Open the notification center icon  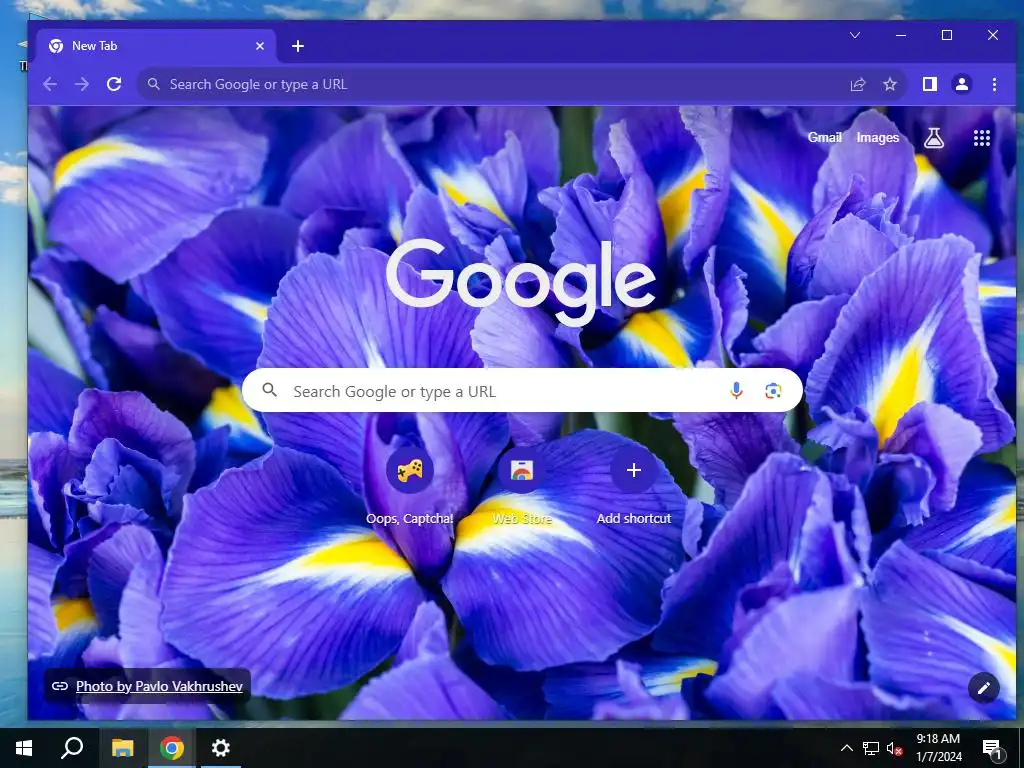tap(992, 749)
